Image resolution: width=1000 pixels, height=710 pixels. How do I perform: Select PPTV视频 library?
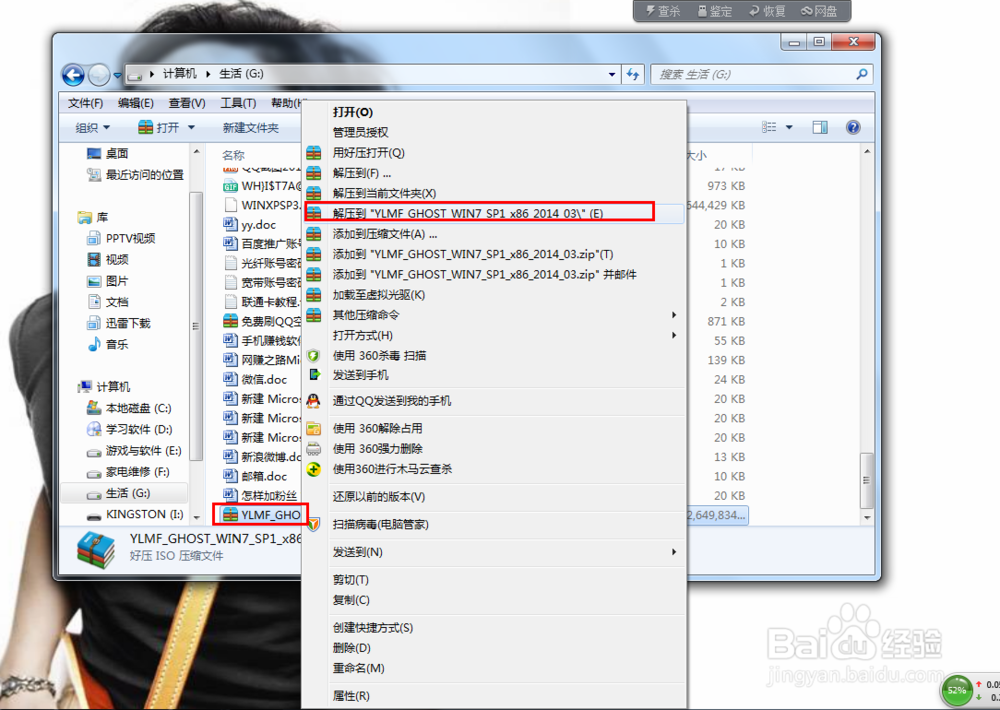121,238
